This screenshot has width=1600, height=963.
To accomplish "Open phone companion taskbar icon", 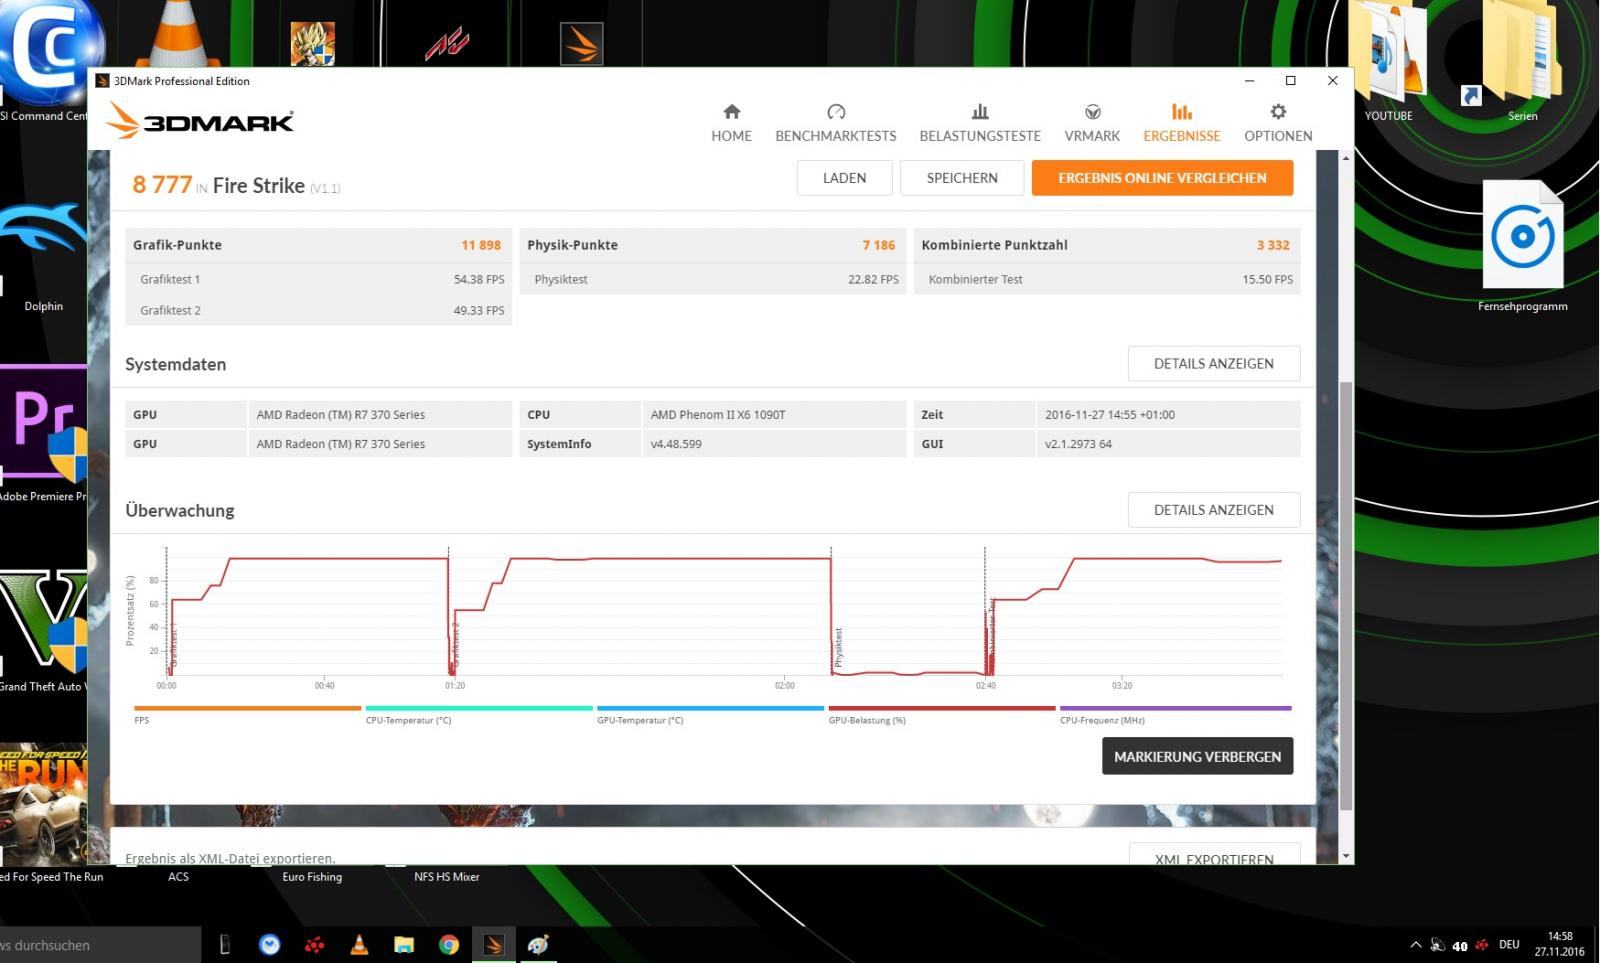I will click(x=224, y=945).
